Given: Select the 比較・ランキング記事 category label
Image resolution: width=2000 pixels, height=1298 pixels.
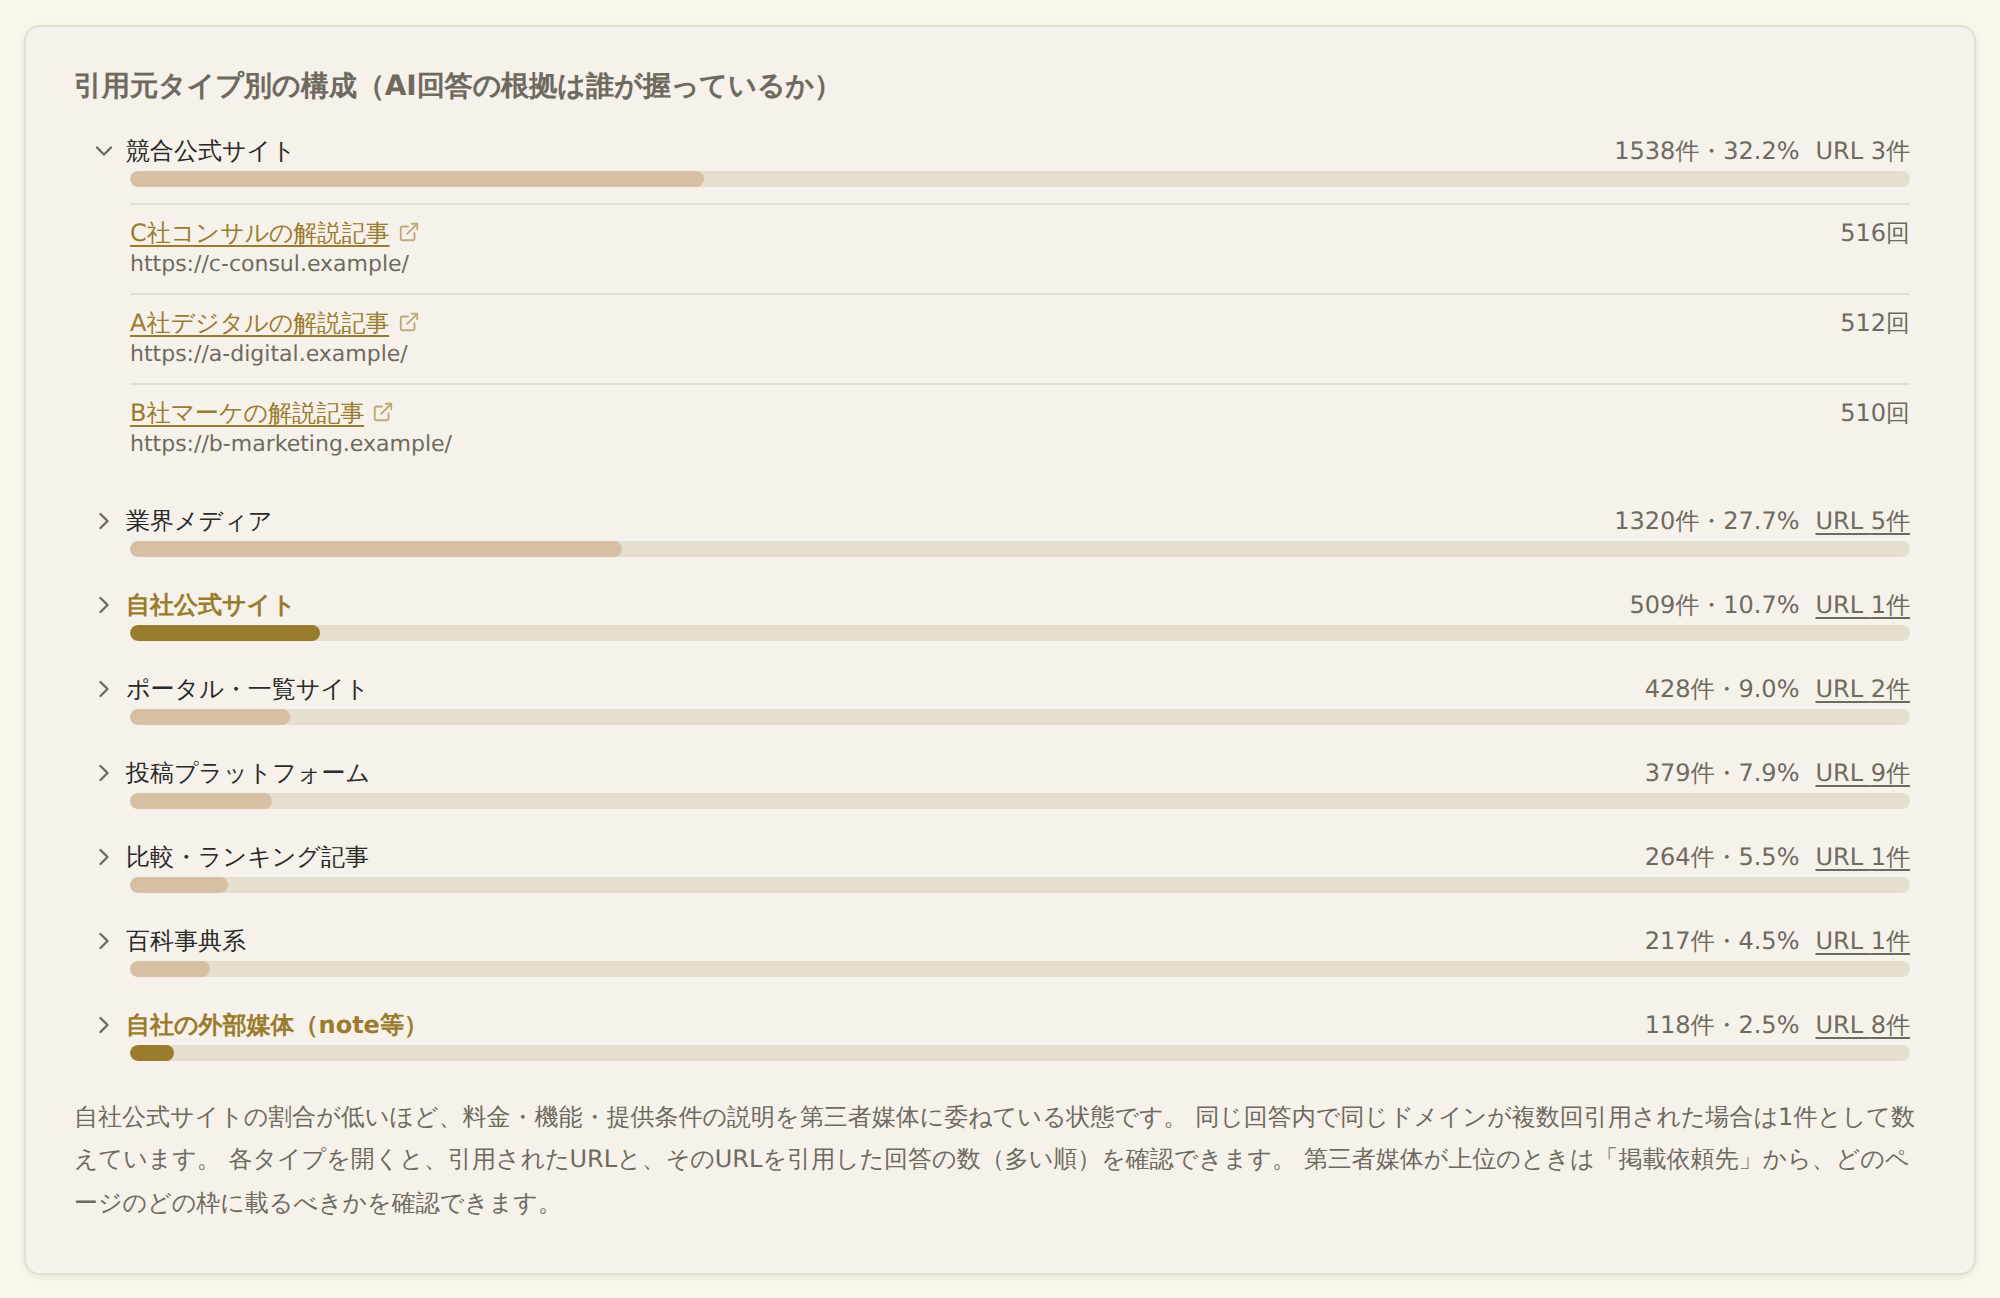Looking at the screenshot, I should tap(247, 857).
